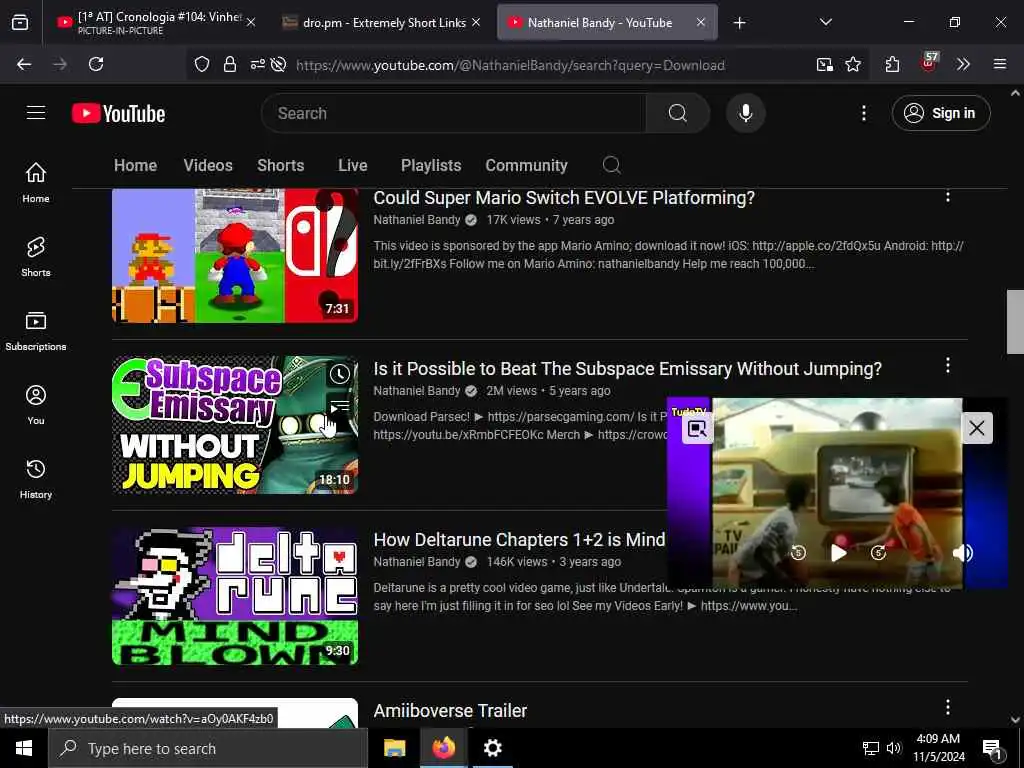
Task: Bookmark this page with the star icon
Action: point(852,64)
